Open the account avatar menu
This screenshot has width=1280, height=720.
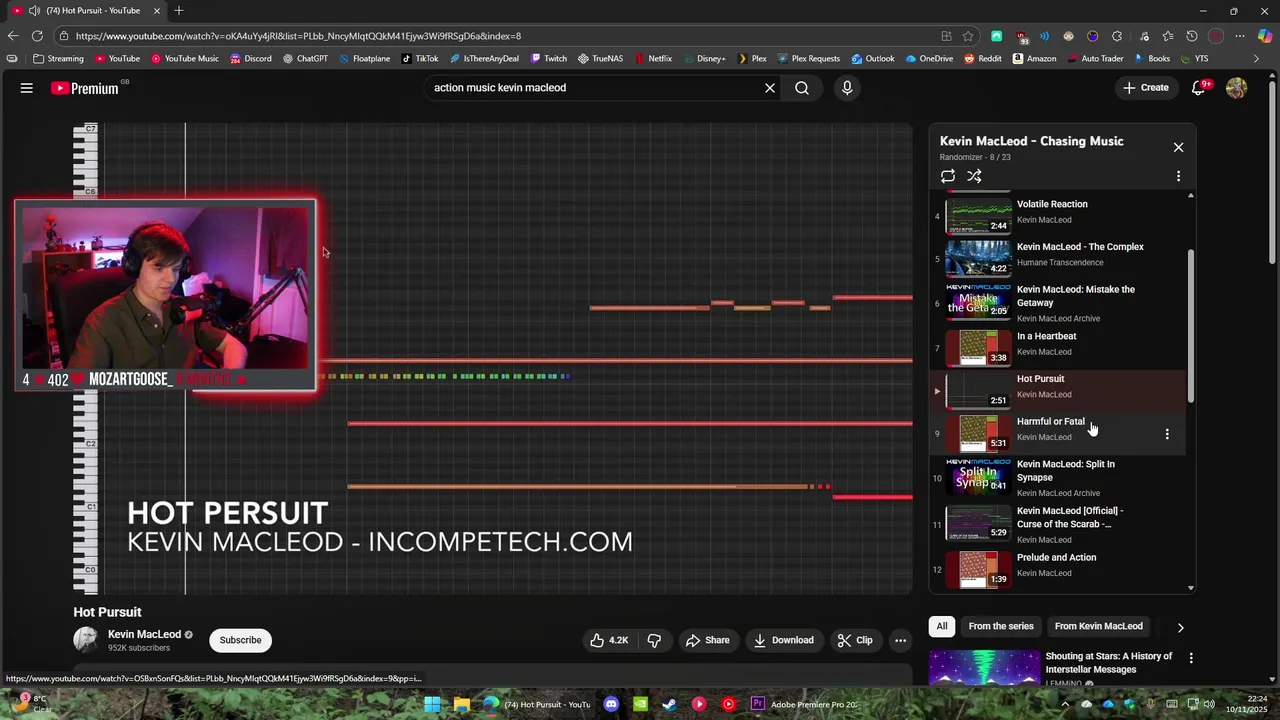click(1237, 88)
